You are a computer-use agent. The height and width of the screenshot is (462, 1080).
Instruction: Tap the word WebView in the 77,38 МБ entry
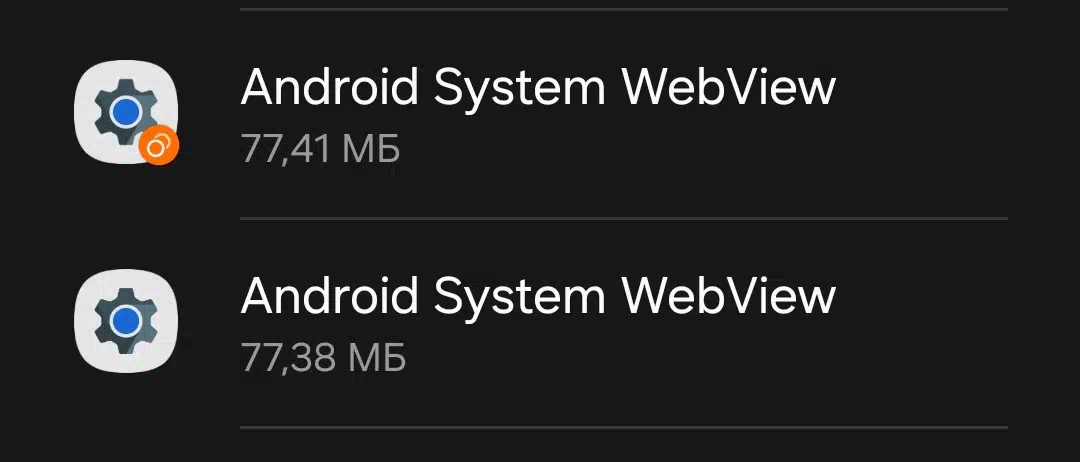click(x=729, y=296)
